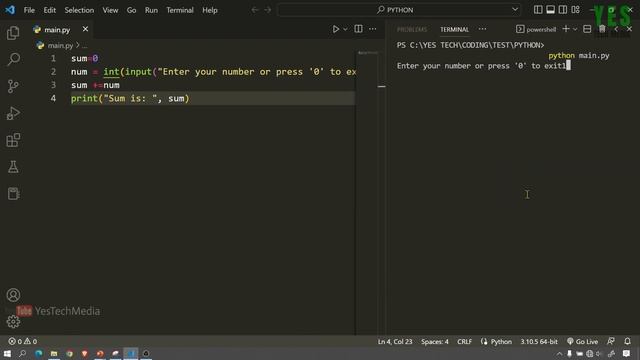
Task: Open command center dropdown chevron
Action: pyautogui.click(x=515, y=9)
